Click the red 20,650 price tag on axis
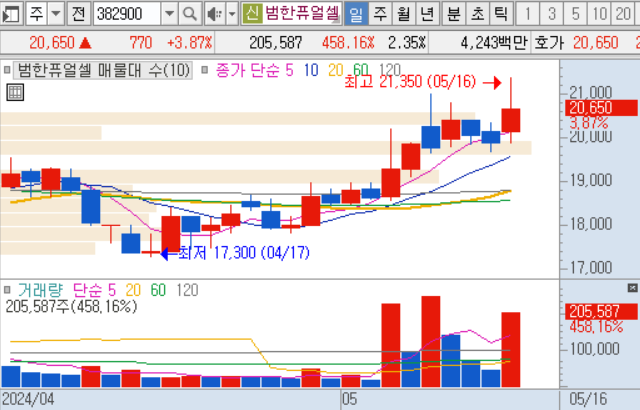The height and width of the screenshot is (410, 640). (x=601, y=108)
